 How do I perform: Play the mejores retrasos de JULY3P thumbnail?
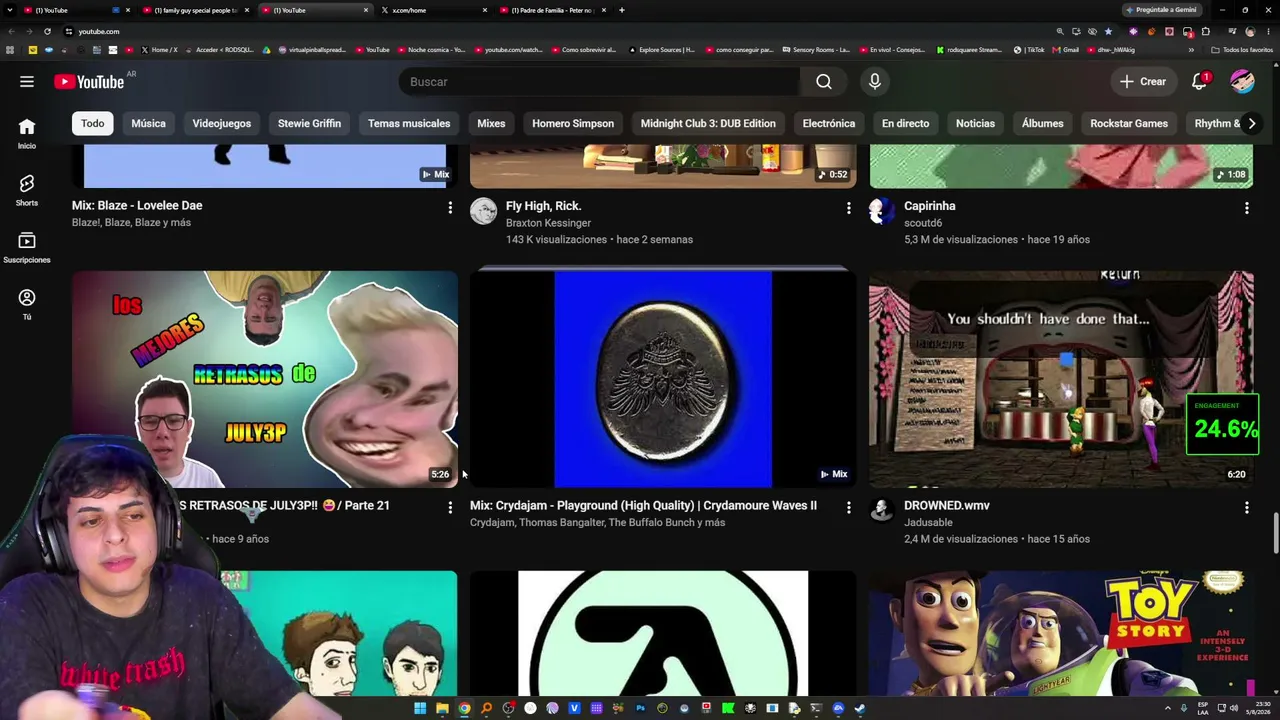pos(264,379)
